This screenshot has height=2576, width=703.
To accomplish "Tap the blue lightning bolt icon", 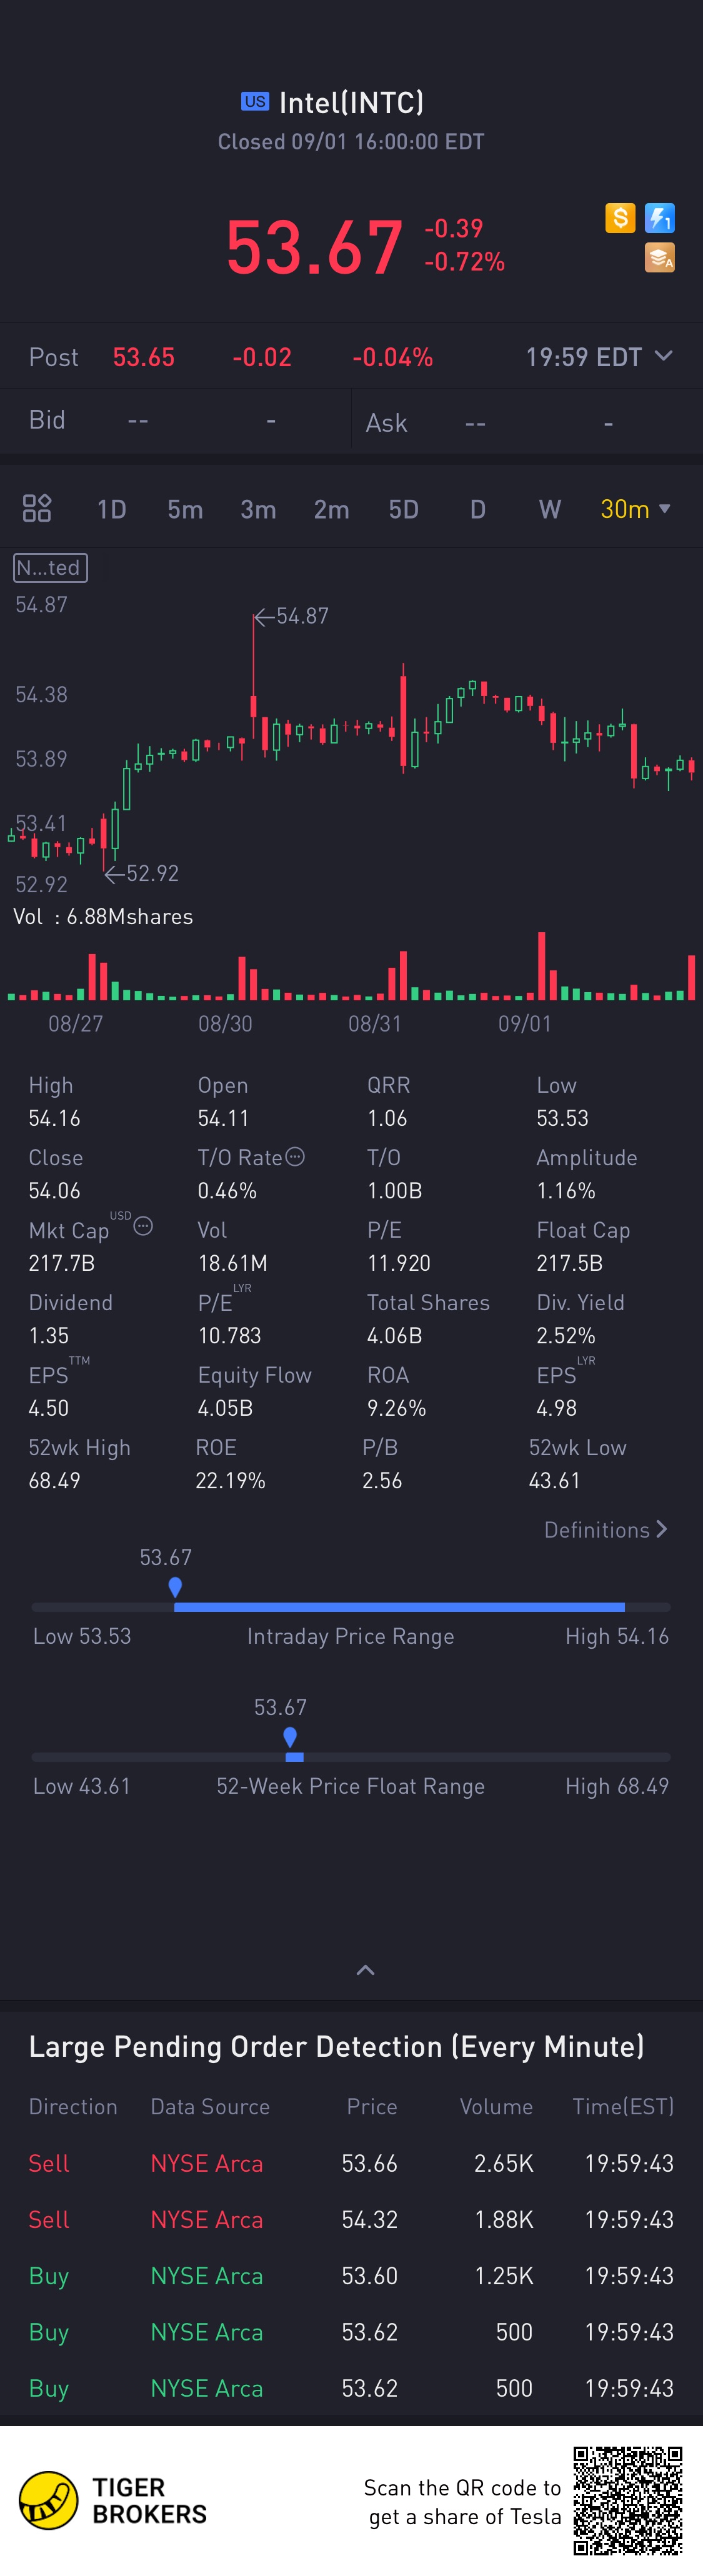I will click(x=660, y=218).
